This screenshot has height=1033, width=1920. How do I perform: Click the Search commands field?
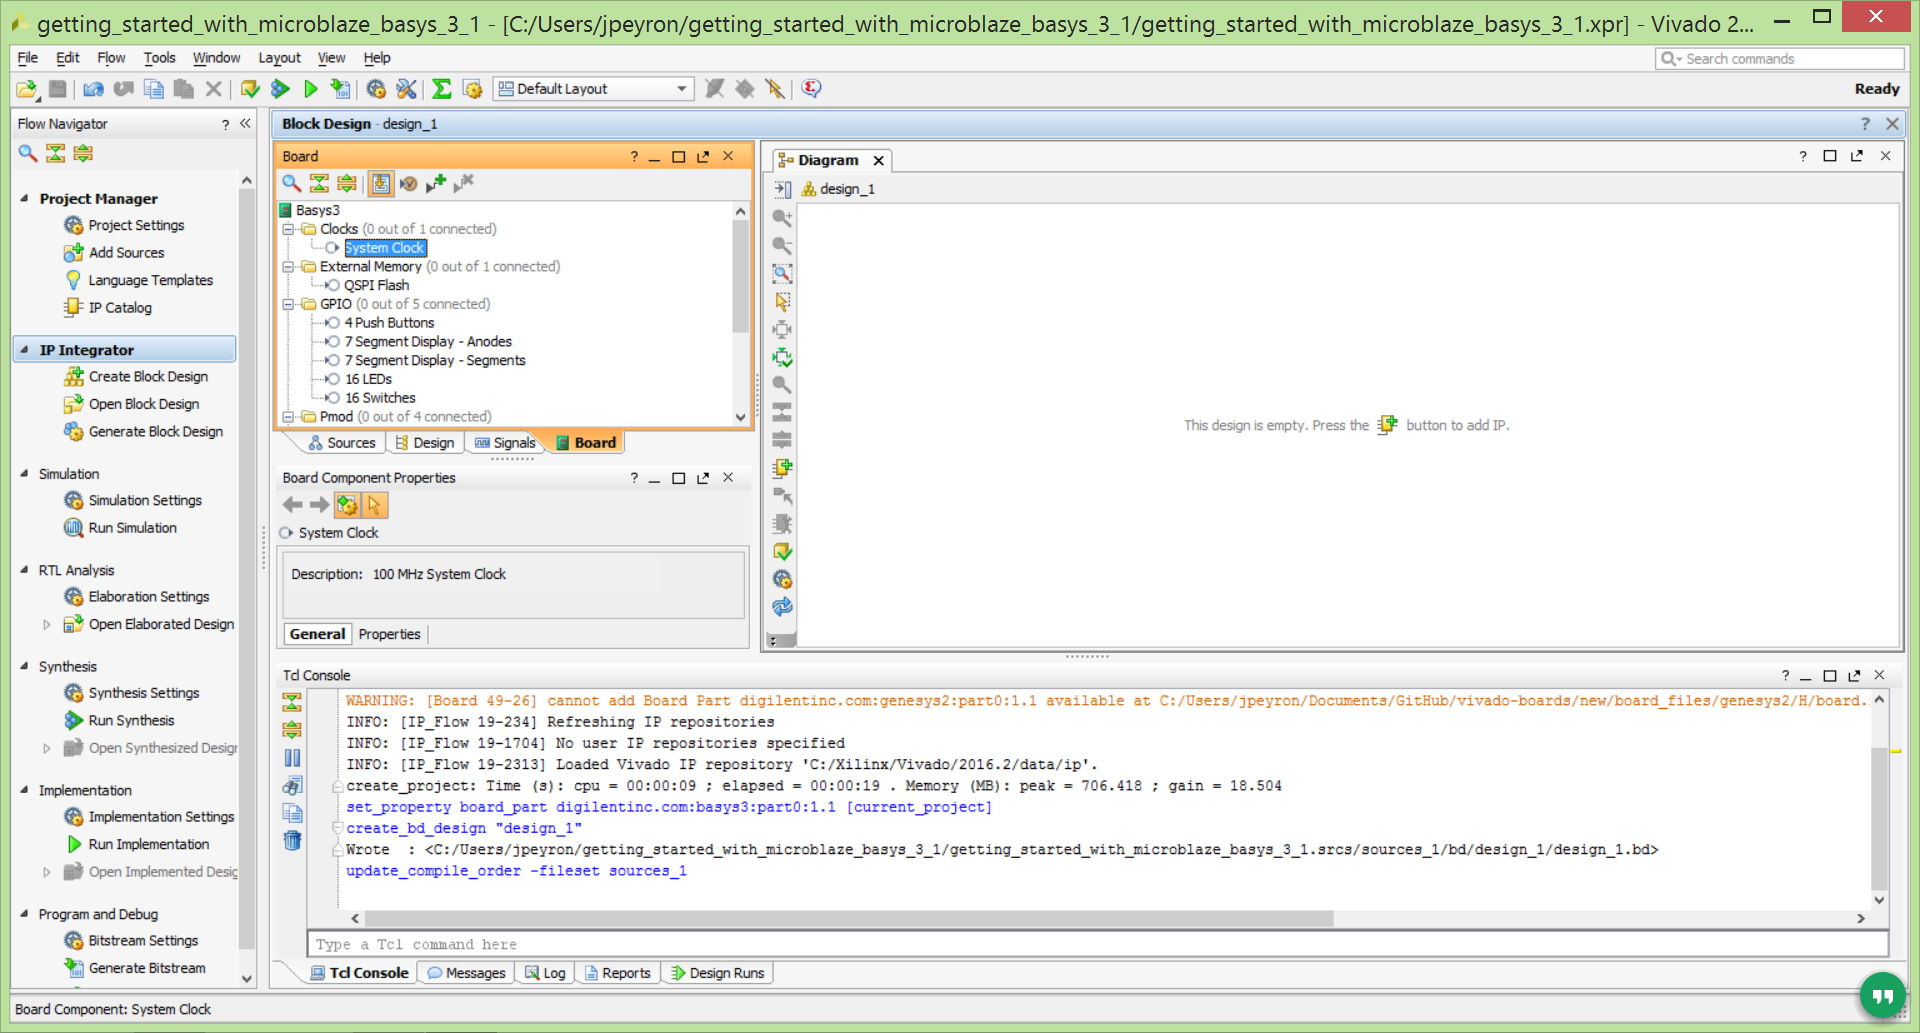1780,59
